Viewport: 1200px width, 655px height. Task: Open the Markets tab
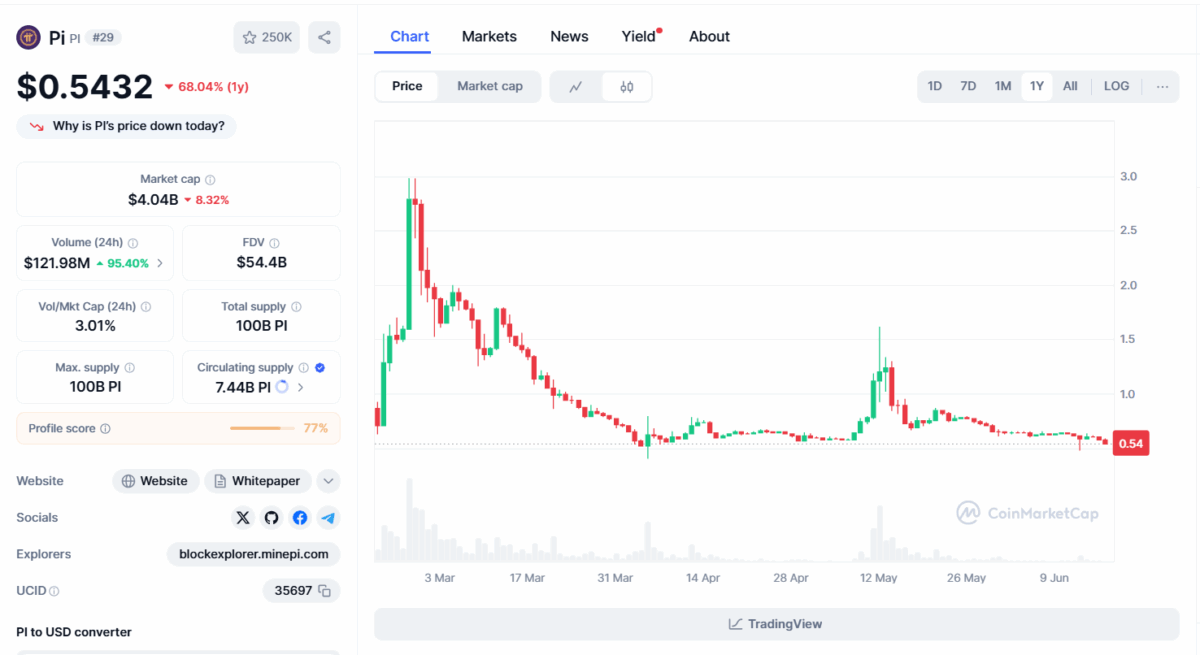point(489,36)
